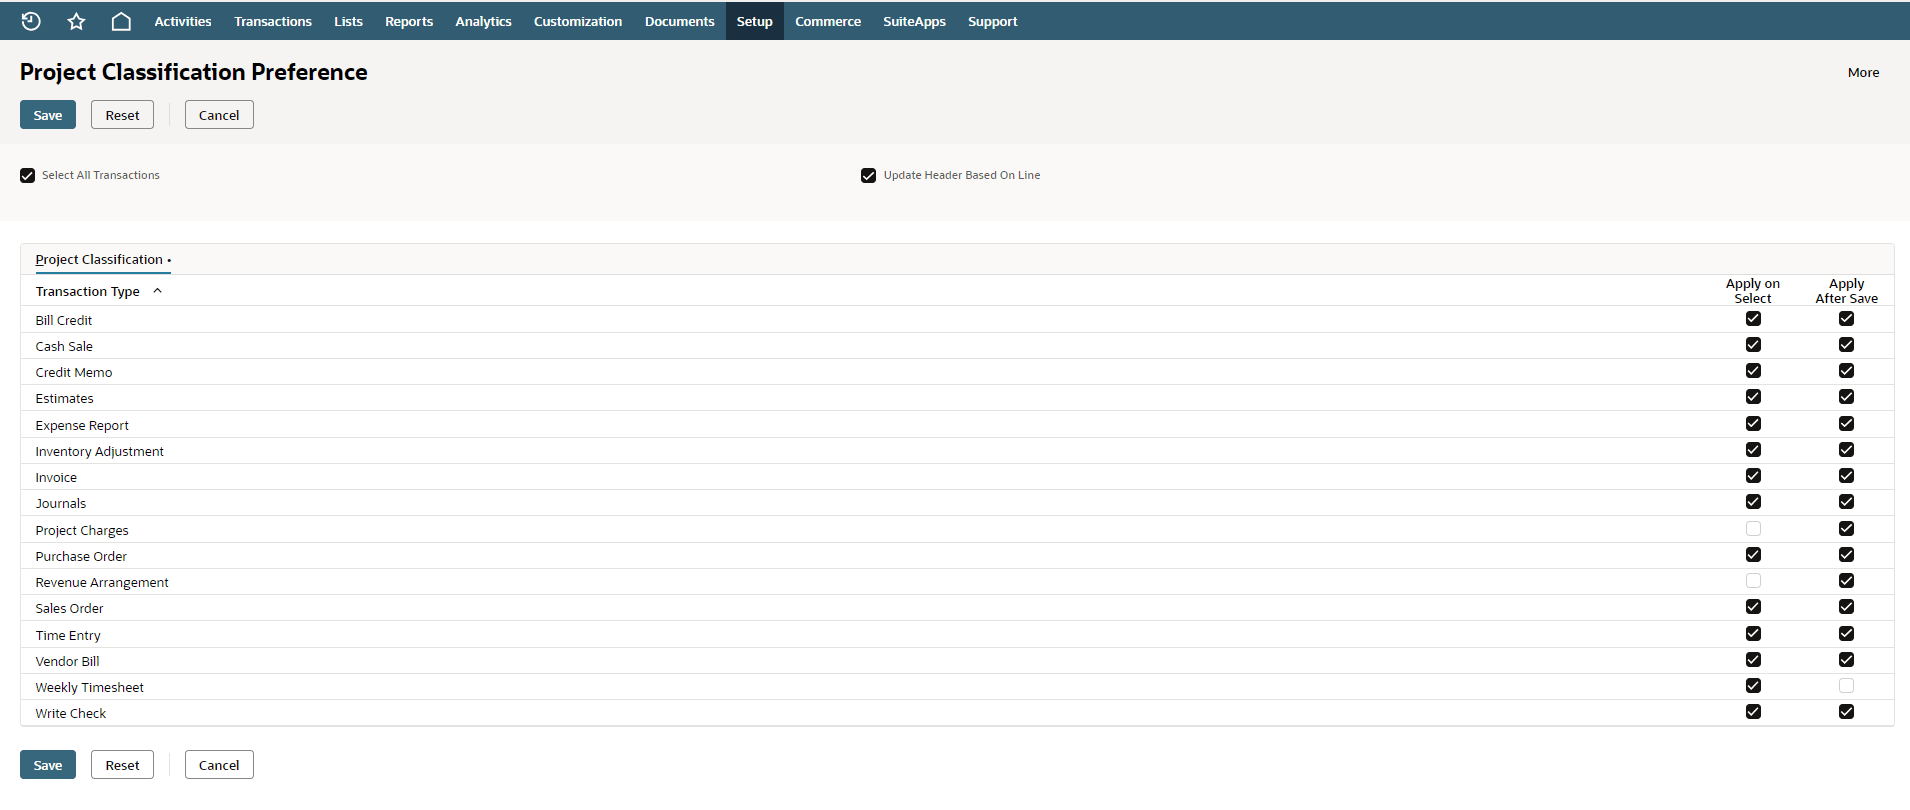Toggle Apply After Save for Revenue Arrangement
This screenshot has width=1910, height=810.
coord(1846,581)
